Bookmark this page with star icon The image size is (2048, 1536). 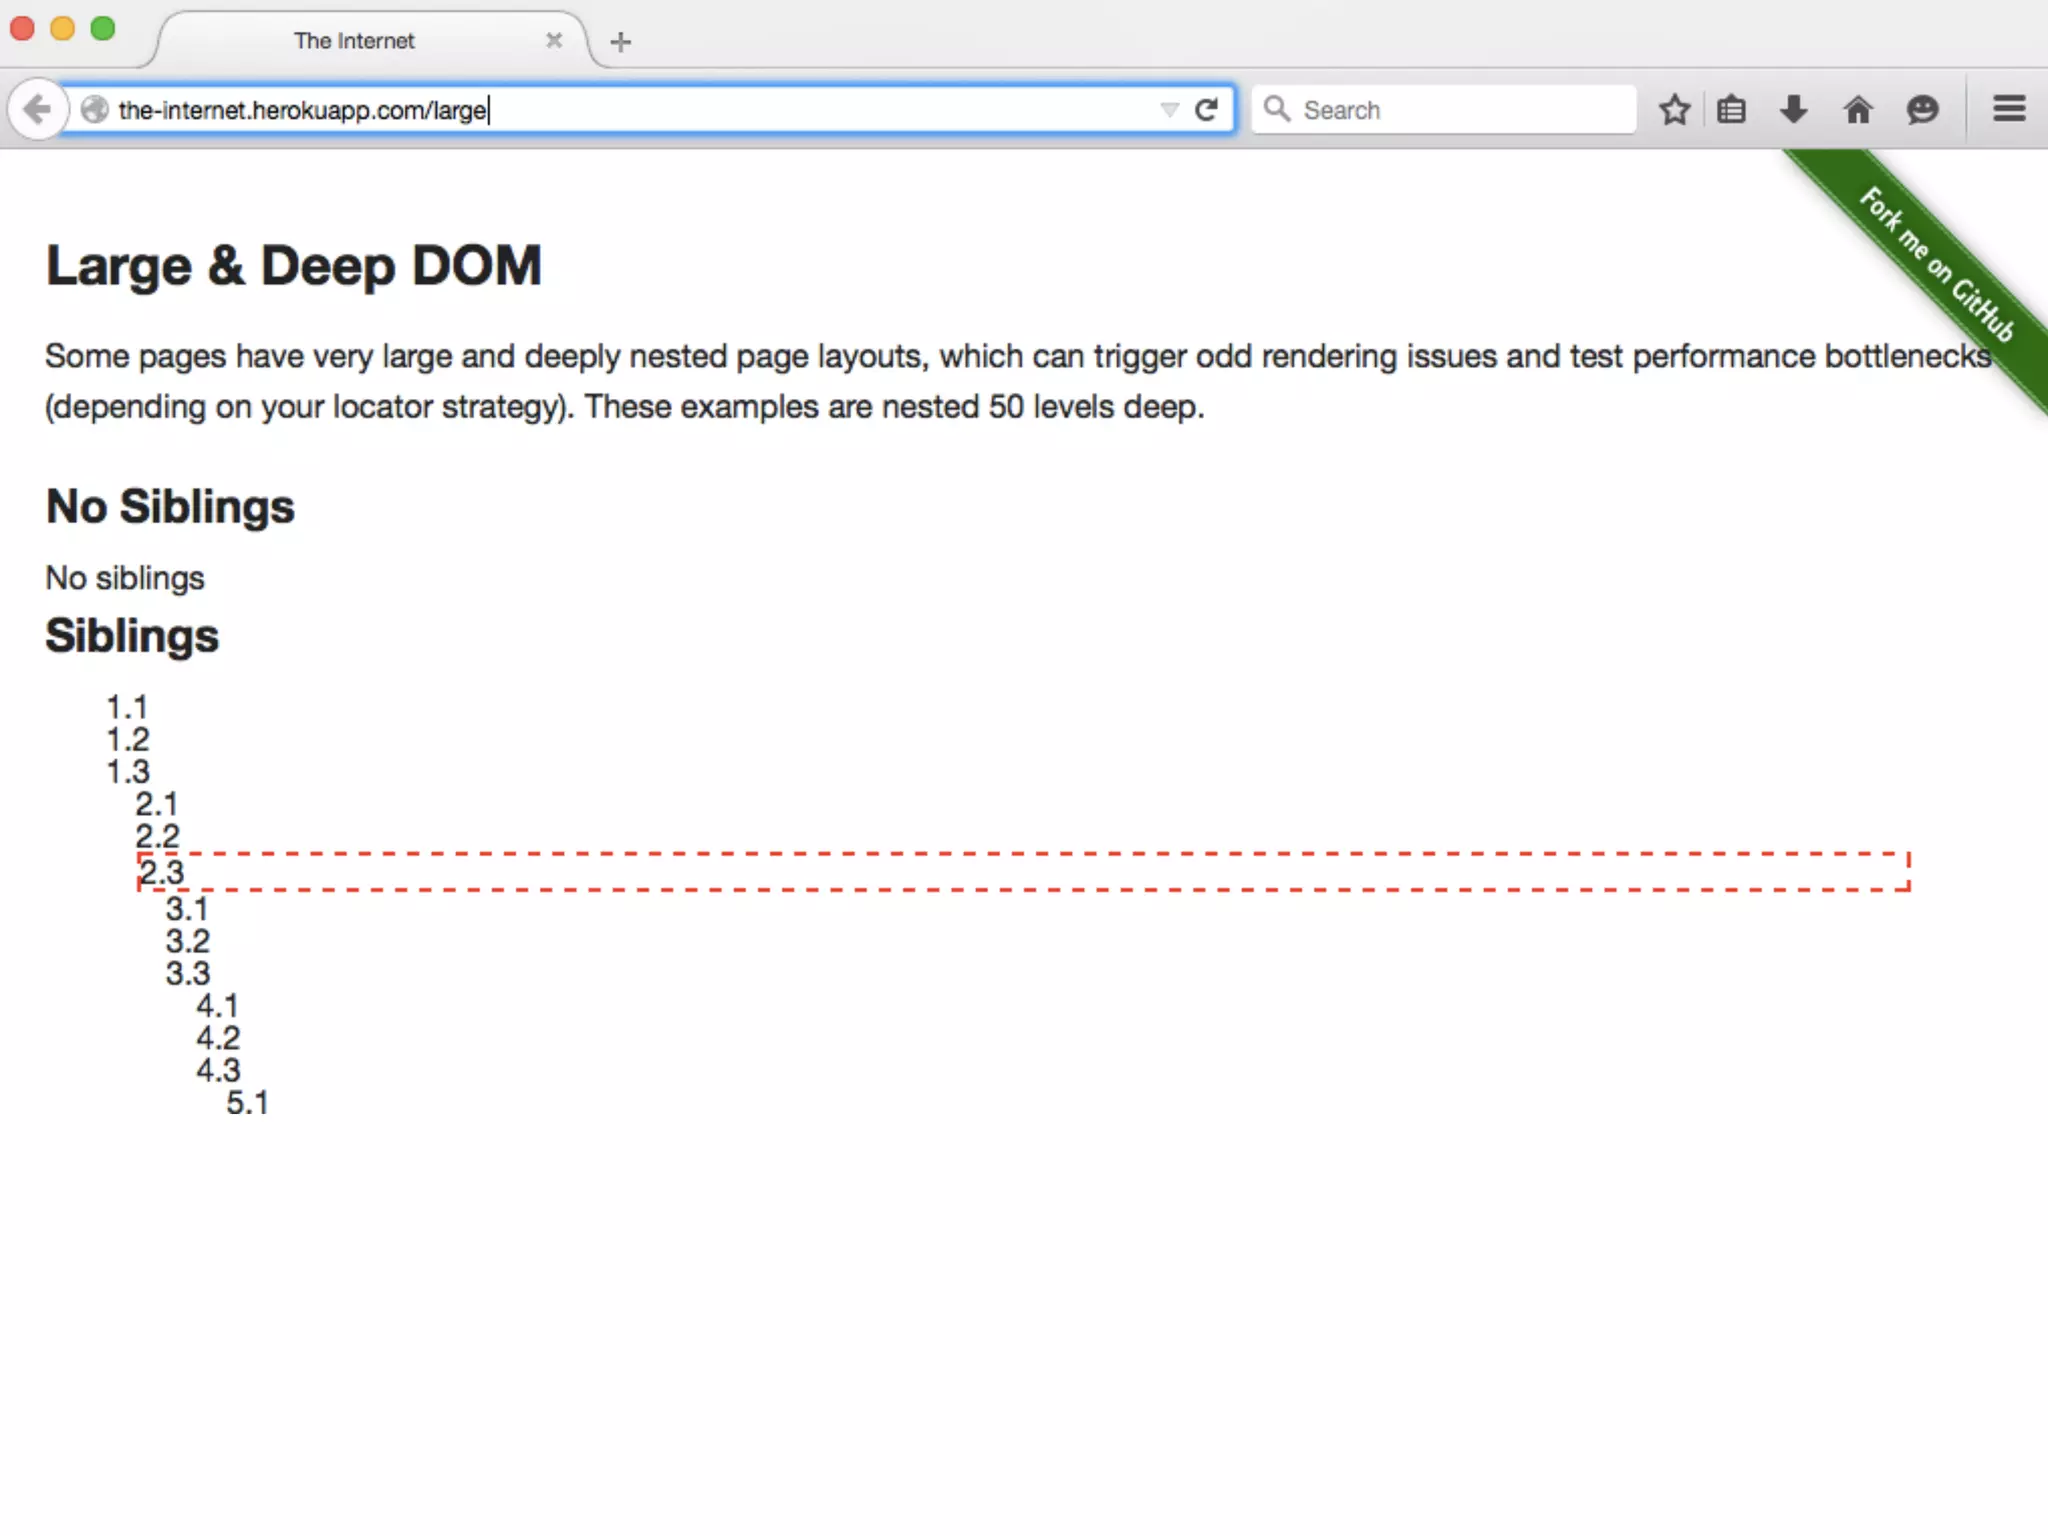1674,109
